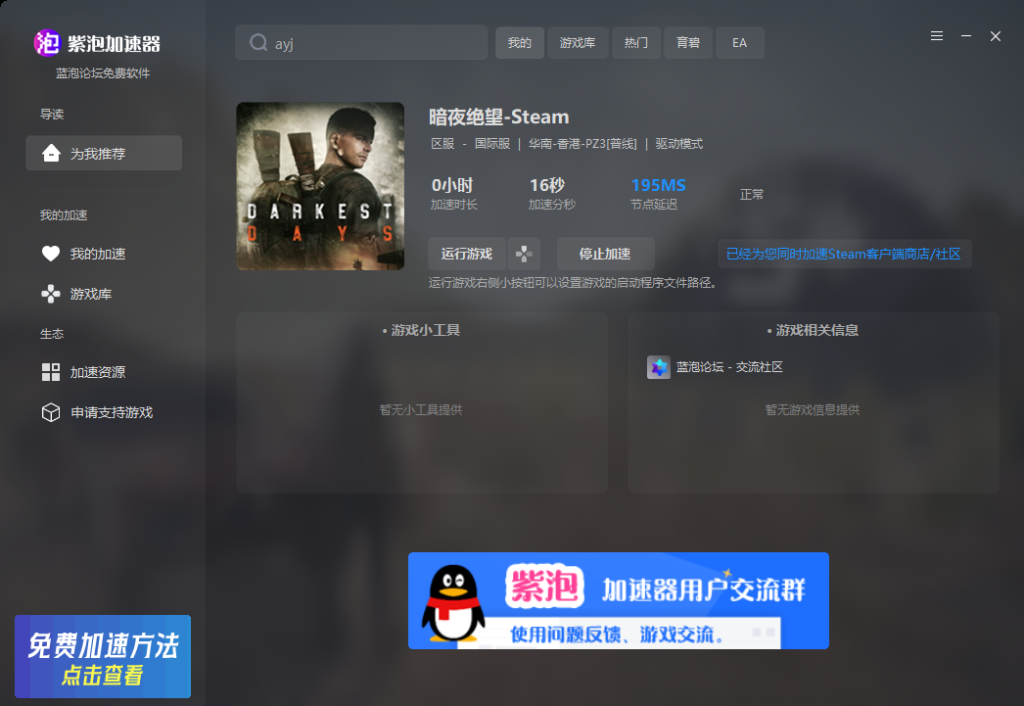Switch to the 我的 tab
Viewport: 1024px width, 706px height.
(519, 42)
